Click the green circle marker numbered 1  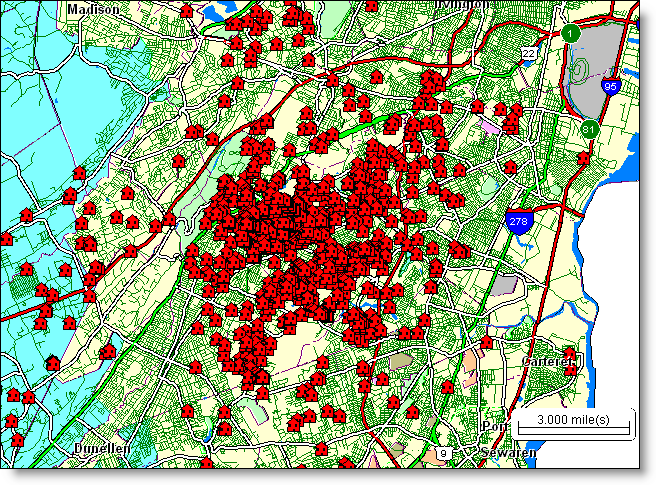click(x=571, y=33)
